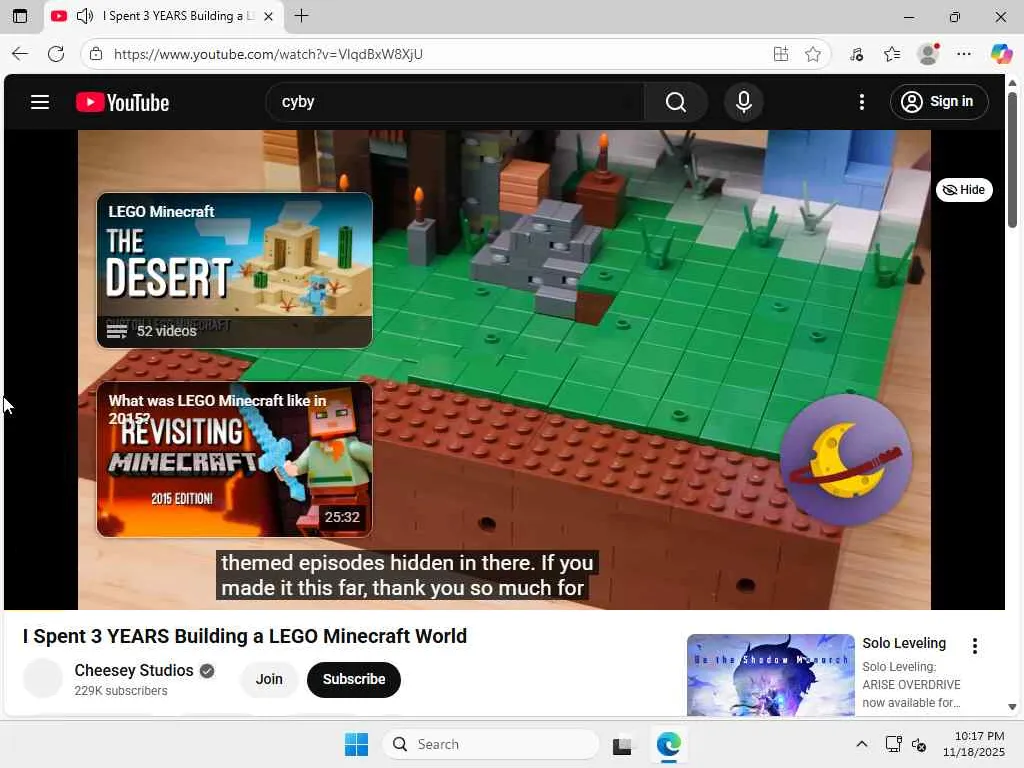Click the Windows taskbar Search box
Screen dimensions: 1024x768
[491, 744]
